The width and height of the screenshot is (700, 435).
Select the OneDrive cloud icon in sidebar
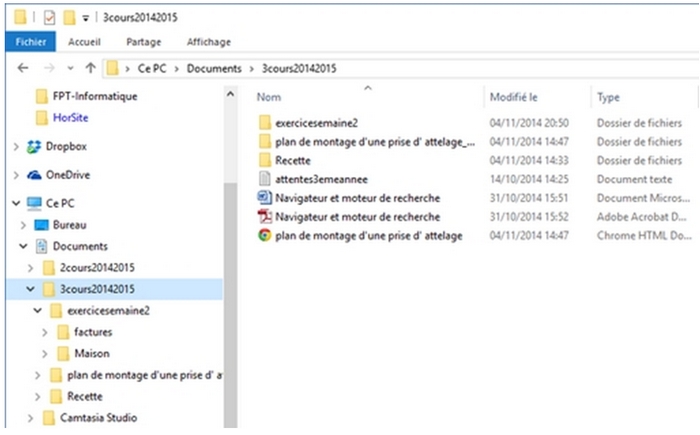coord(35,175)
